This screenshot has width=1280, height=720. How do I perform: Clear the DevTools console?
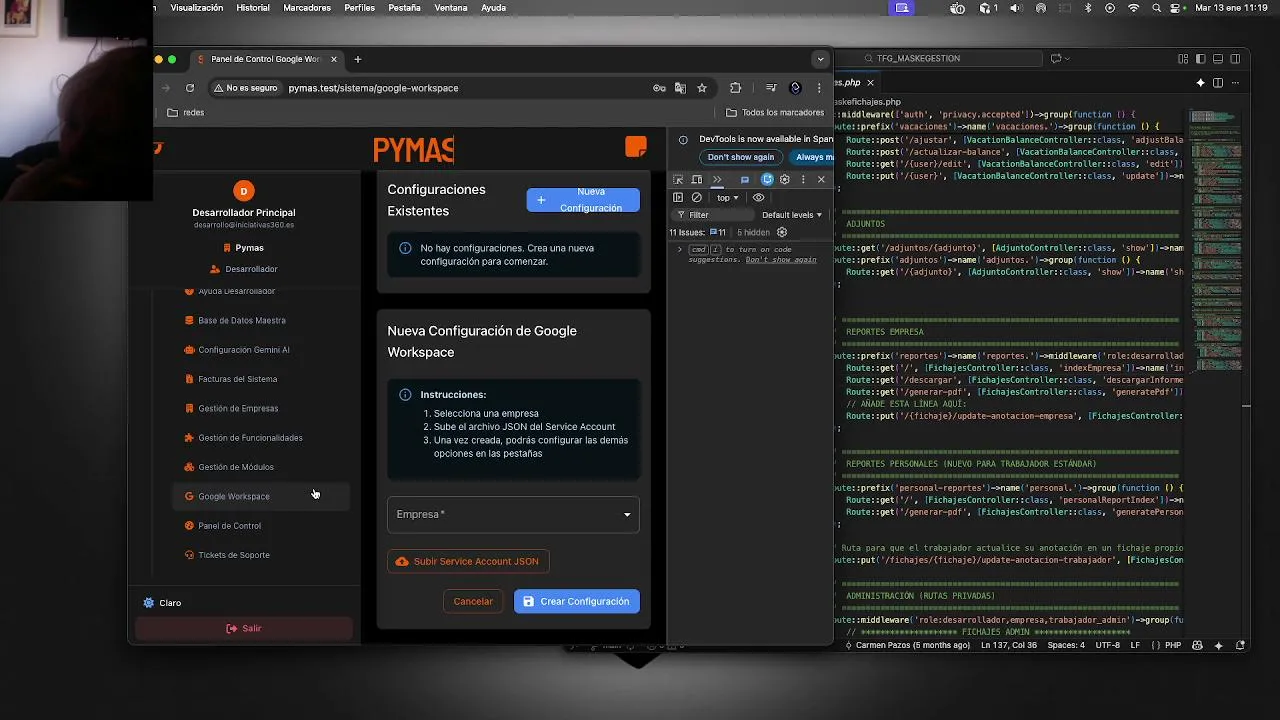(697, 198)
